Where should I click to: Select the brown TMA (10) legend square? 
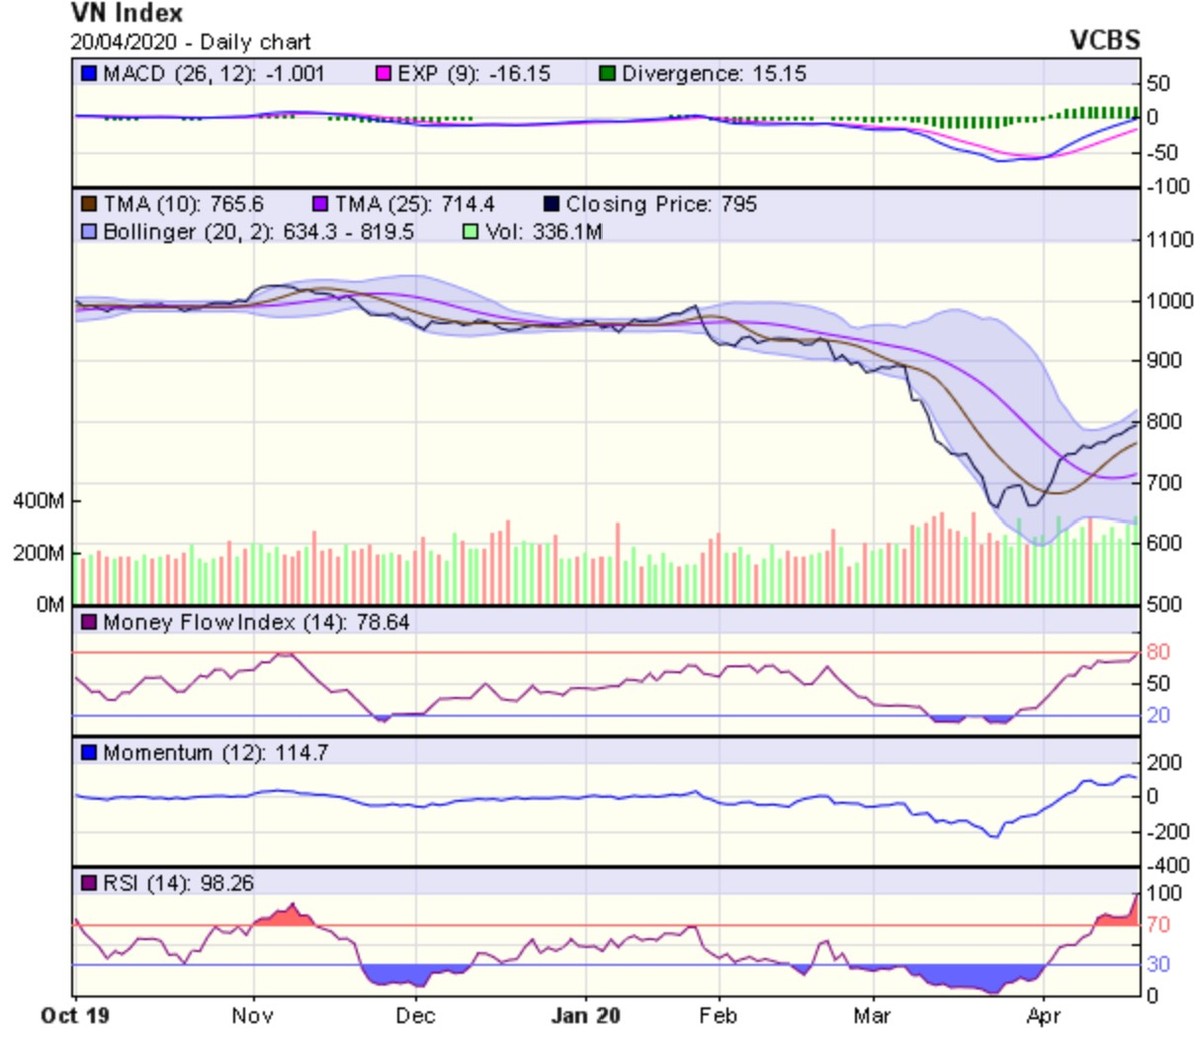pos(89,205)
